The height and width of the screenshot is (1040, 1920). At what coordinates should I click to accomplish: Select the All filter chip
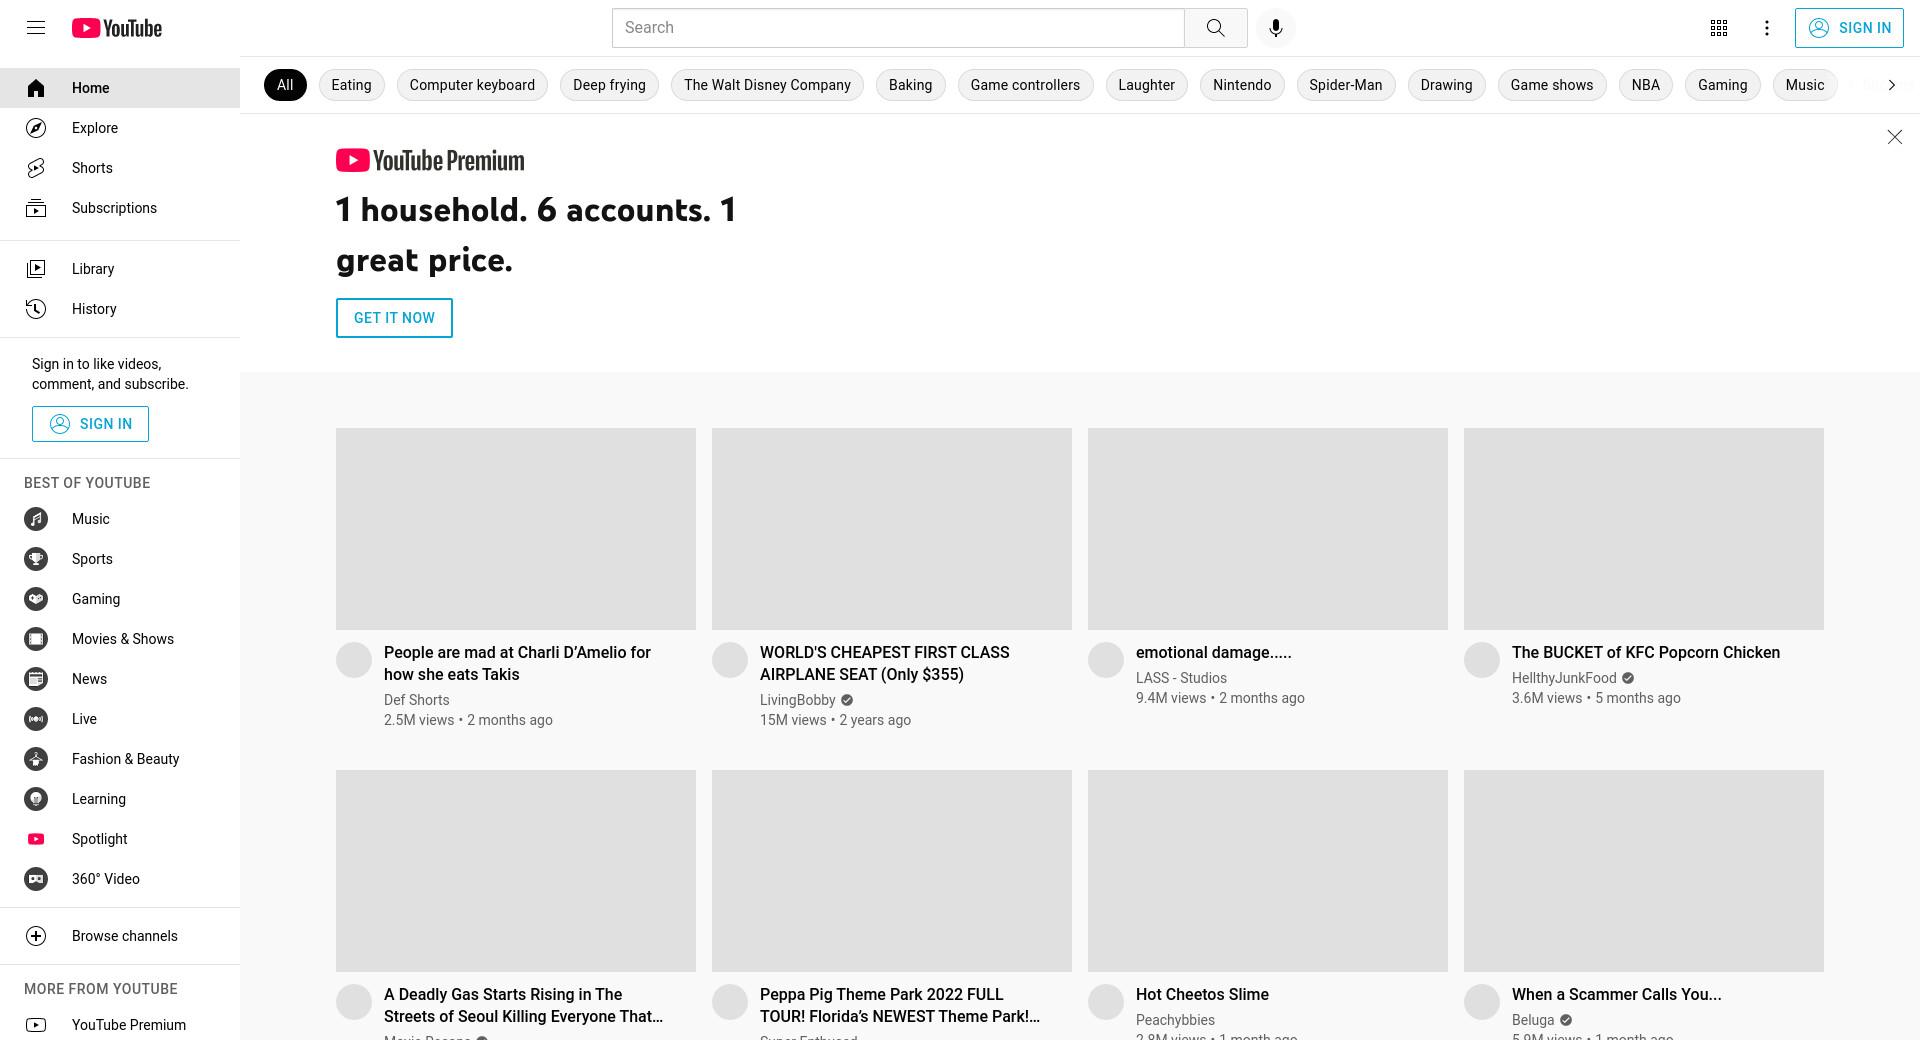tap(285, 85)
